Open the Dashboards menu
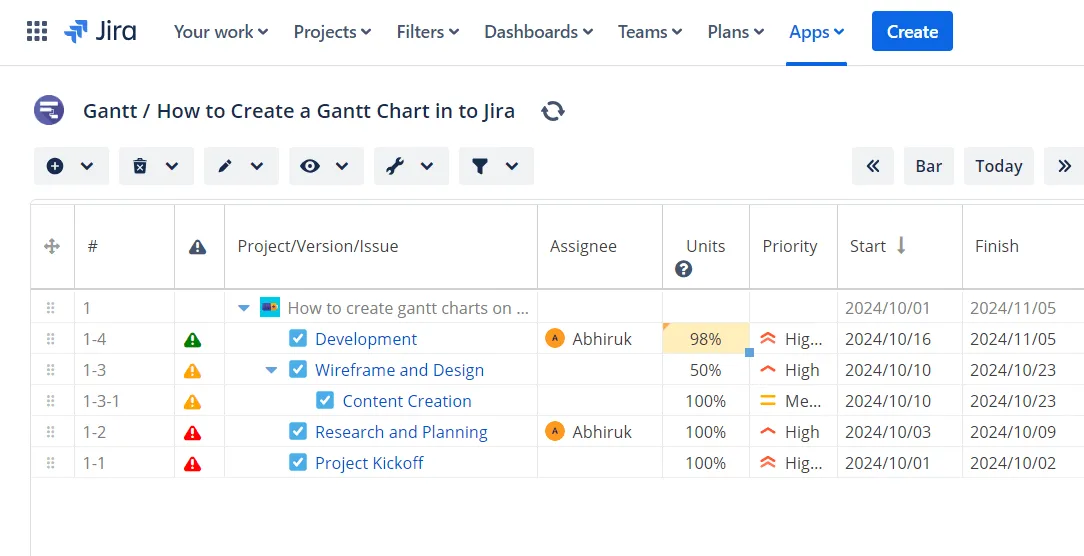The width and height of the screenshot is (1084, 556). (x=539, y=32)
